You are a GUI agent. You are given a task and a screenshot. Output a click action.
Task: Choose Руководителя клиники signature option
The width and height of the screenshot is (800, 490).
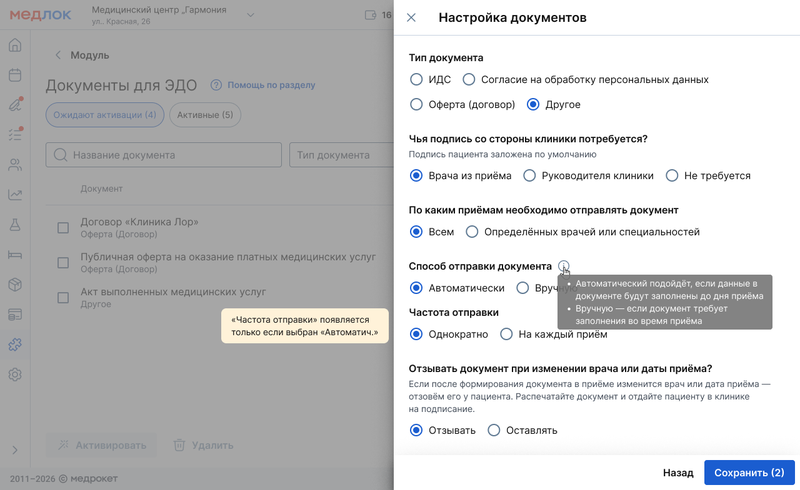click(x=588, y=176)
